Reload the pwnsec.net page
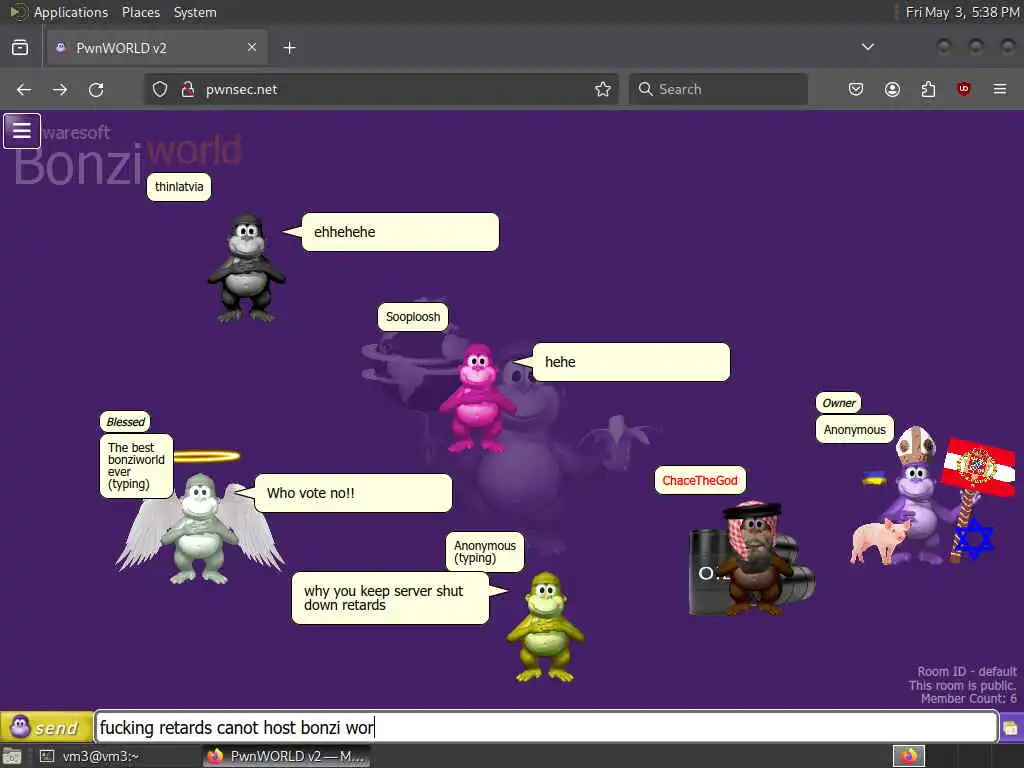The width and height of the screenshot is (1024, 768). click(x=96, y=89)
